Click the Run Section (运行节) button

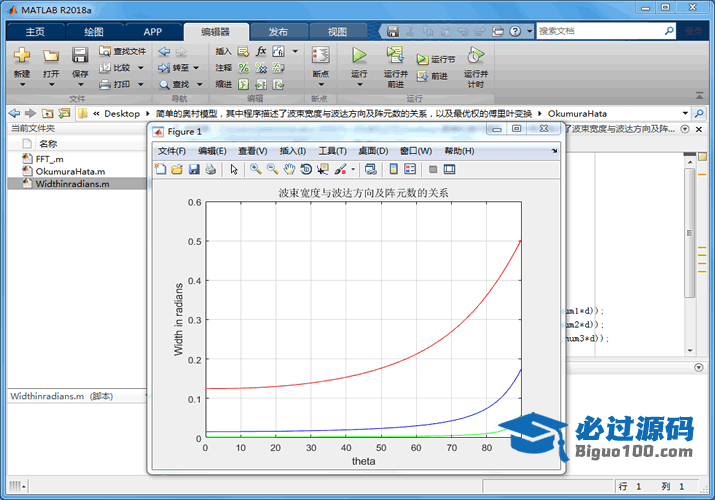pos(436,59)
